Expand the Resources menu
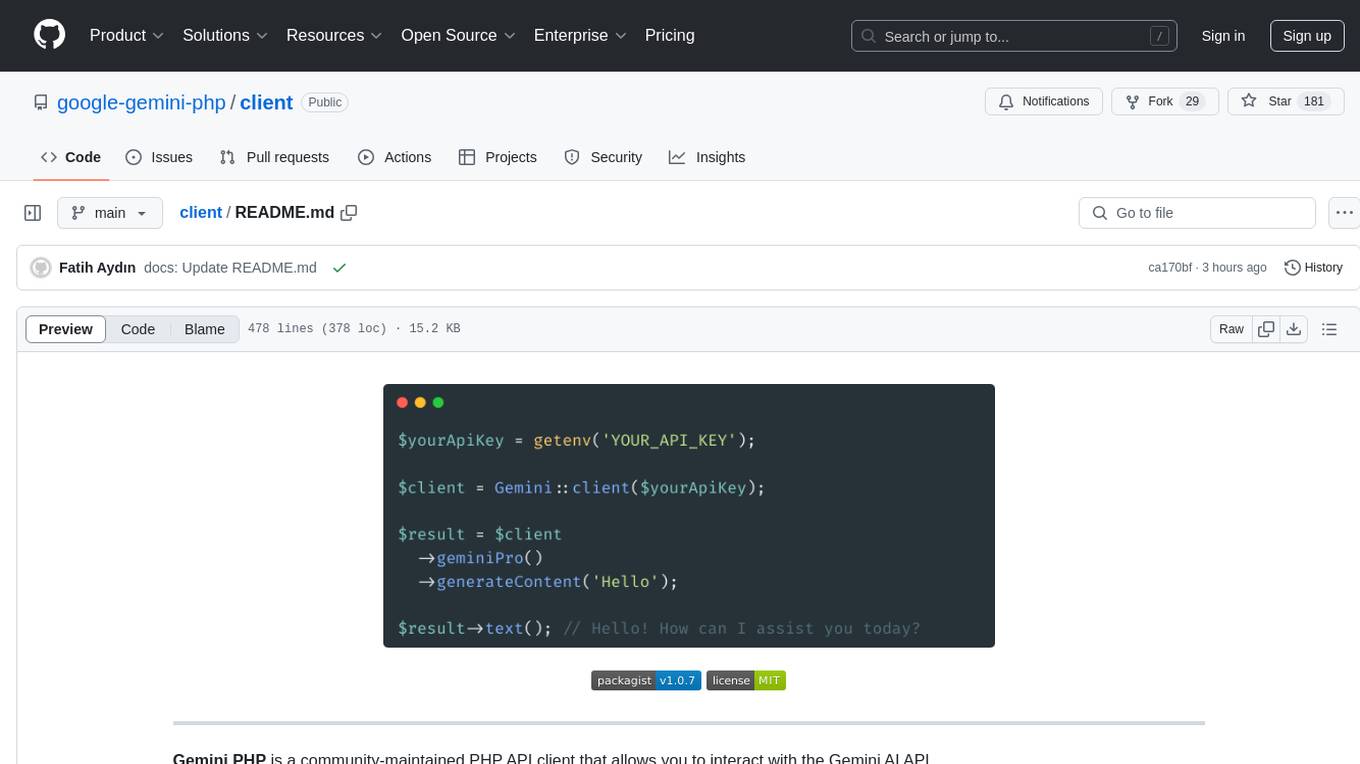Viewport: 1360px width, 764px height. [x=334, y=35]
